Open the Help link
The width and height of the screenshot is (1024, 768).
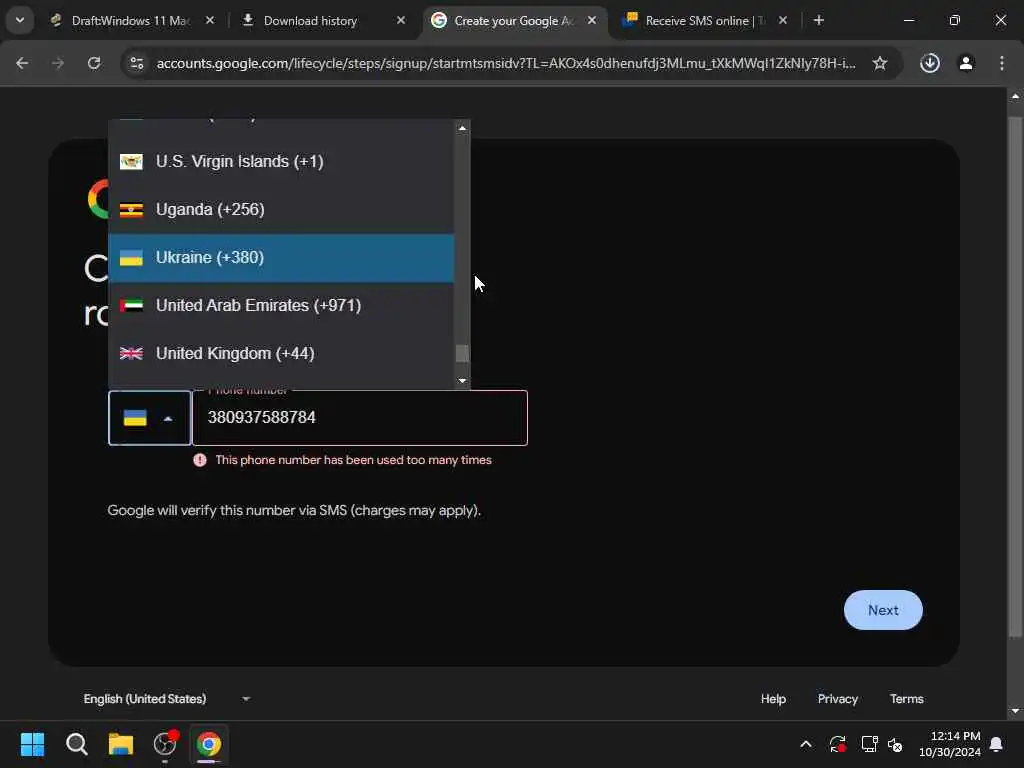[x=773, y=699]
